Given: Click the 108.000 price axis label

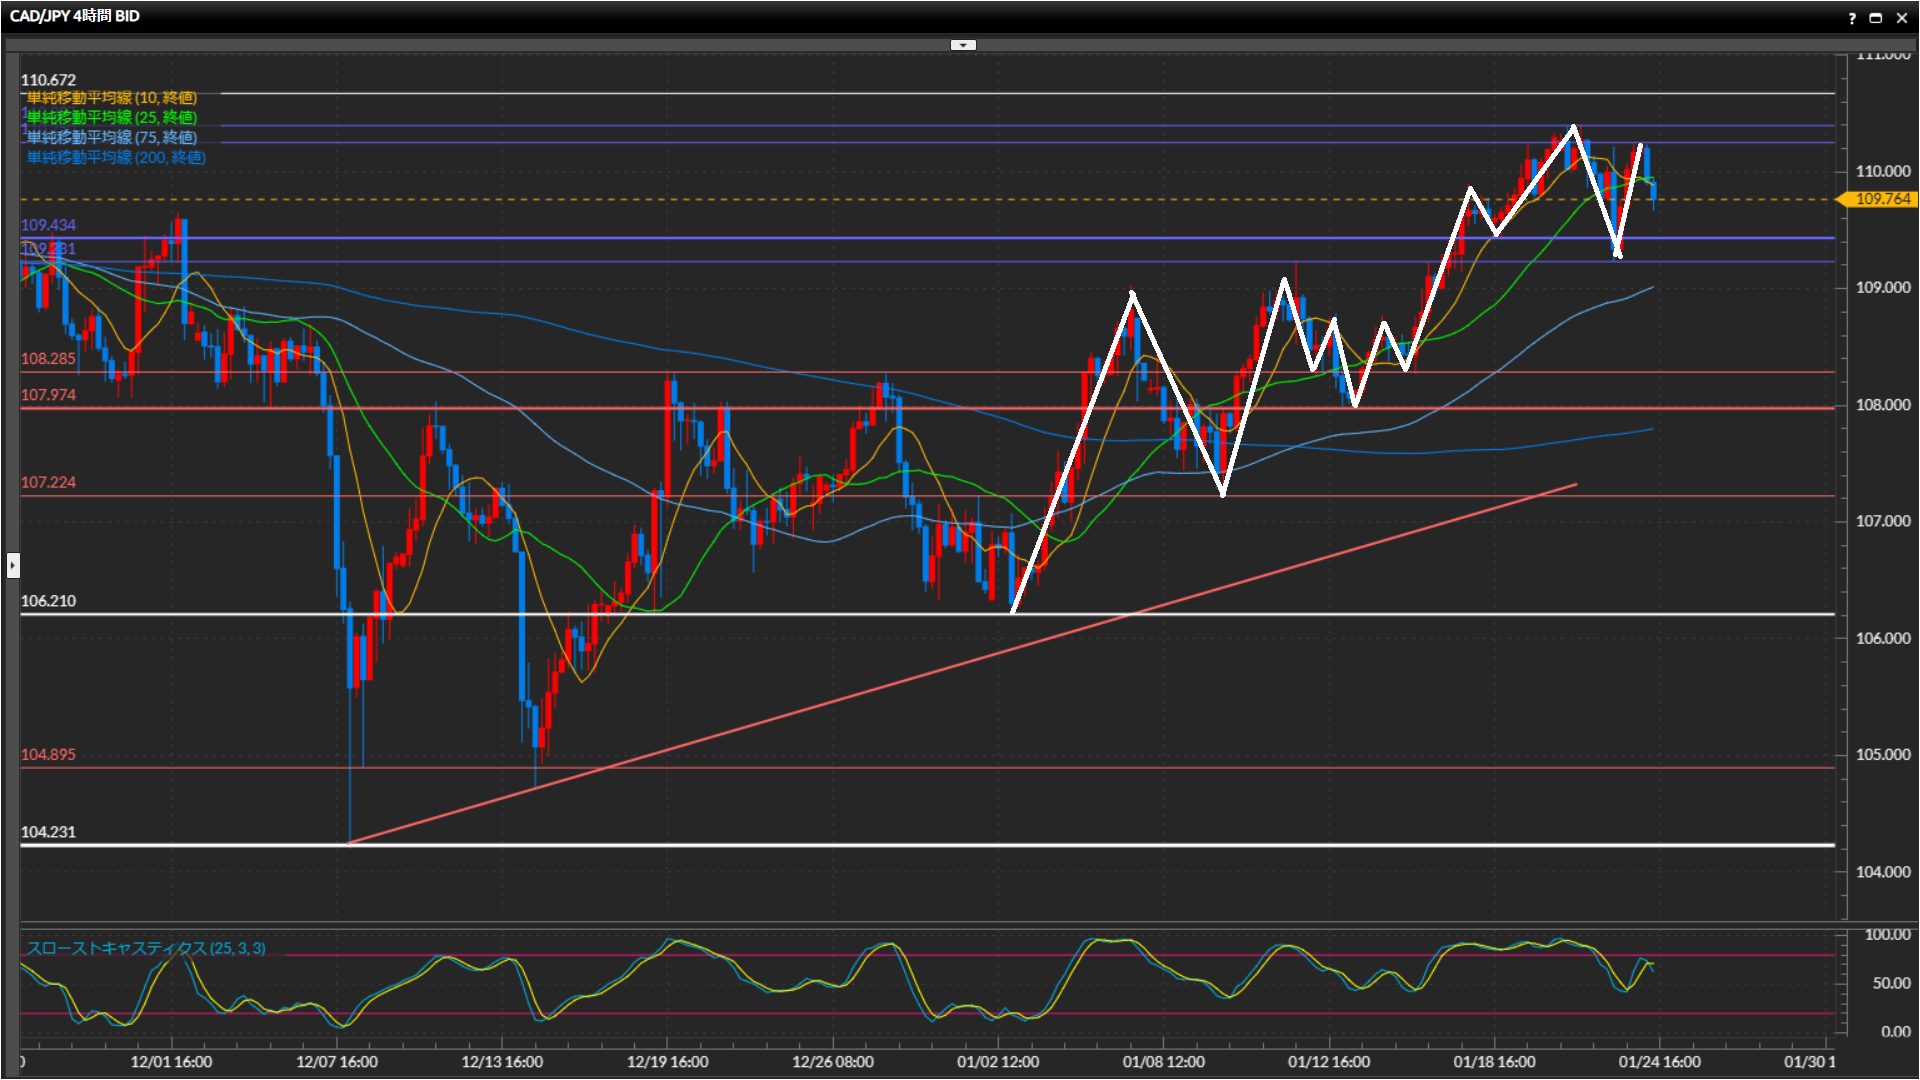Looking at the screenshot, I should click(x=1882, y=405).
